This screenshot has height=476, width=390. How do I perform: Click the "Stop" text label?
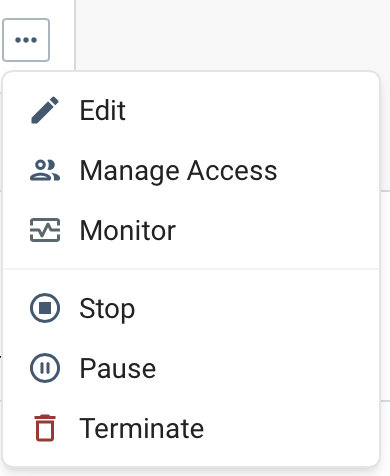[x=107, y=309]
